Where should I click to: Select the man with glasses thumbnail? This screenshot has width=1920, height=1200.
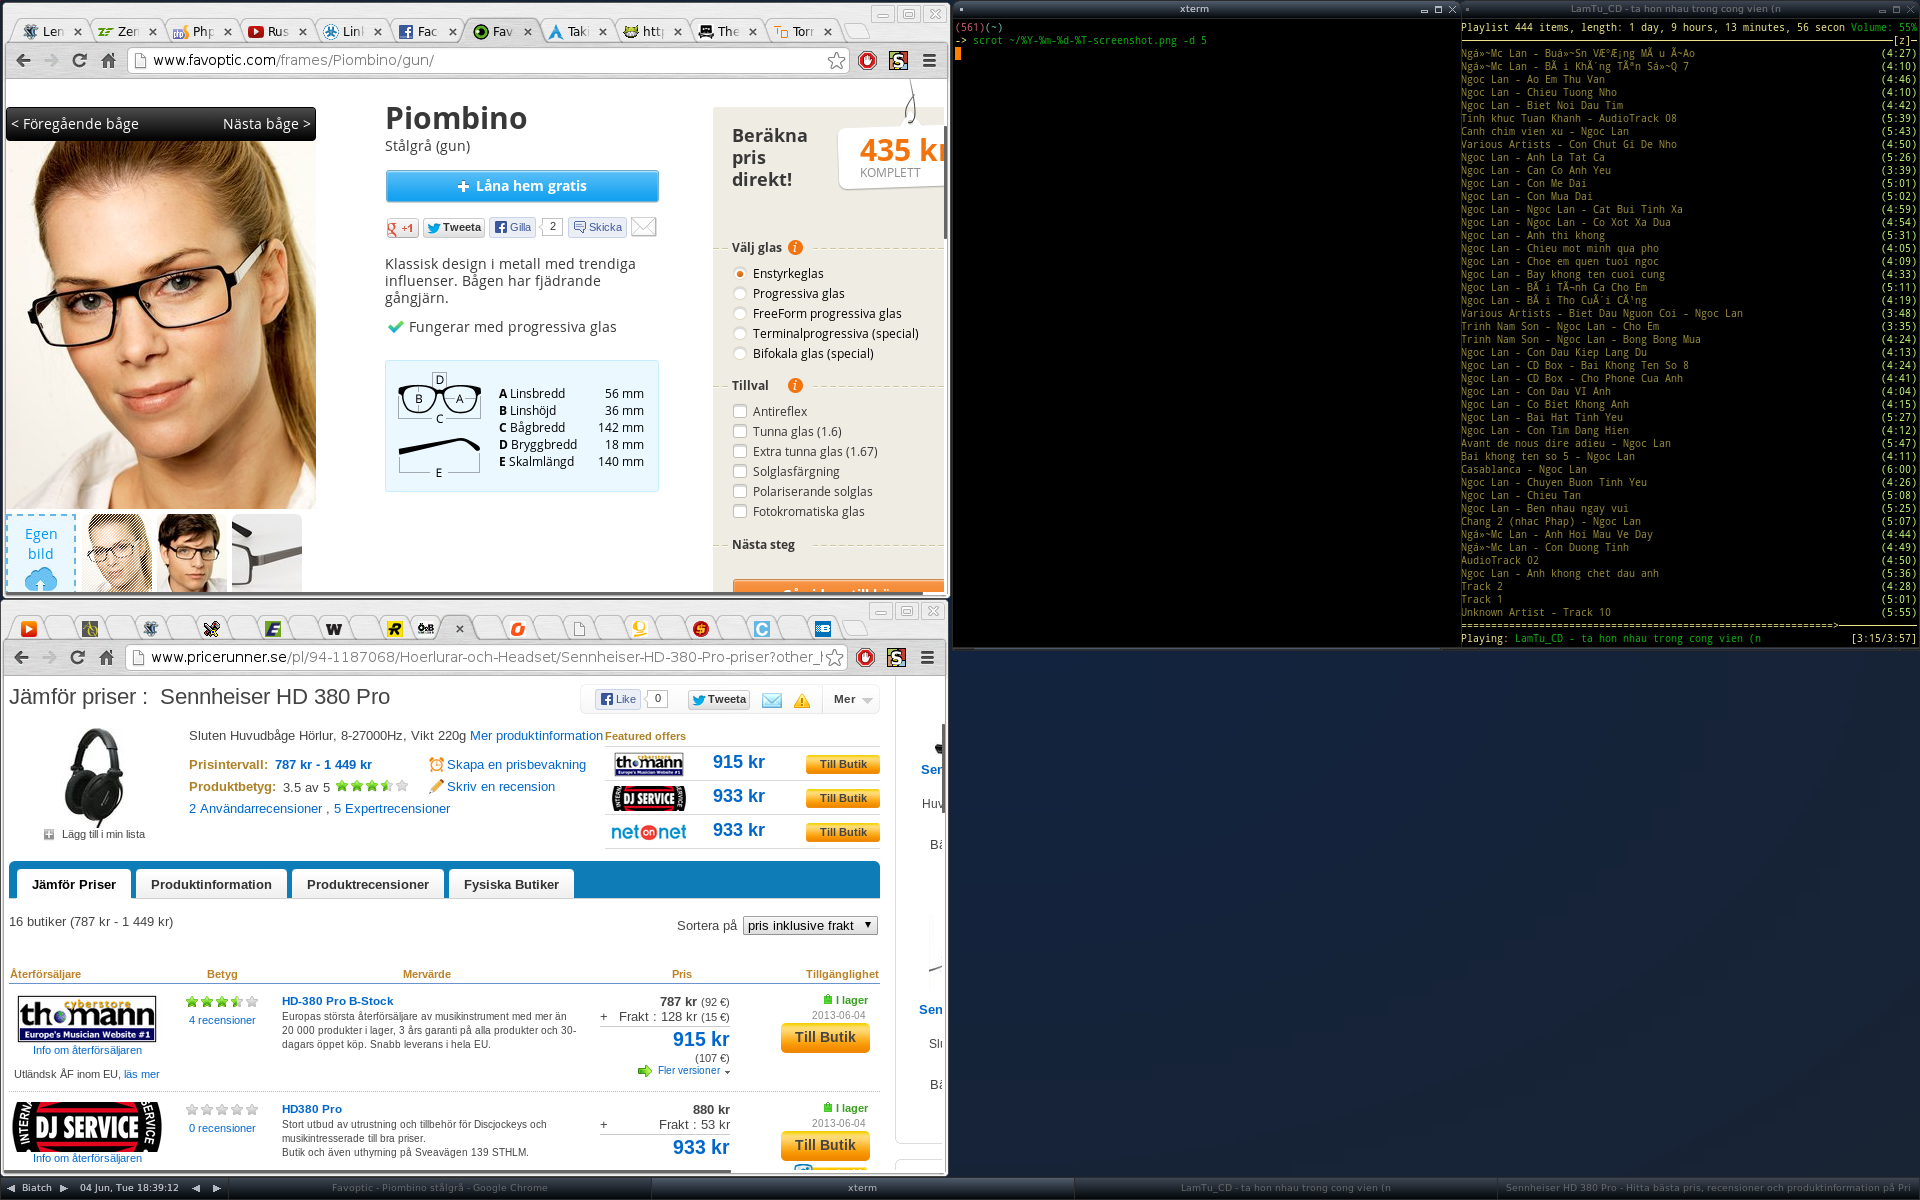click(x=192, y=553)
